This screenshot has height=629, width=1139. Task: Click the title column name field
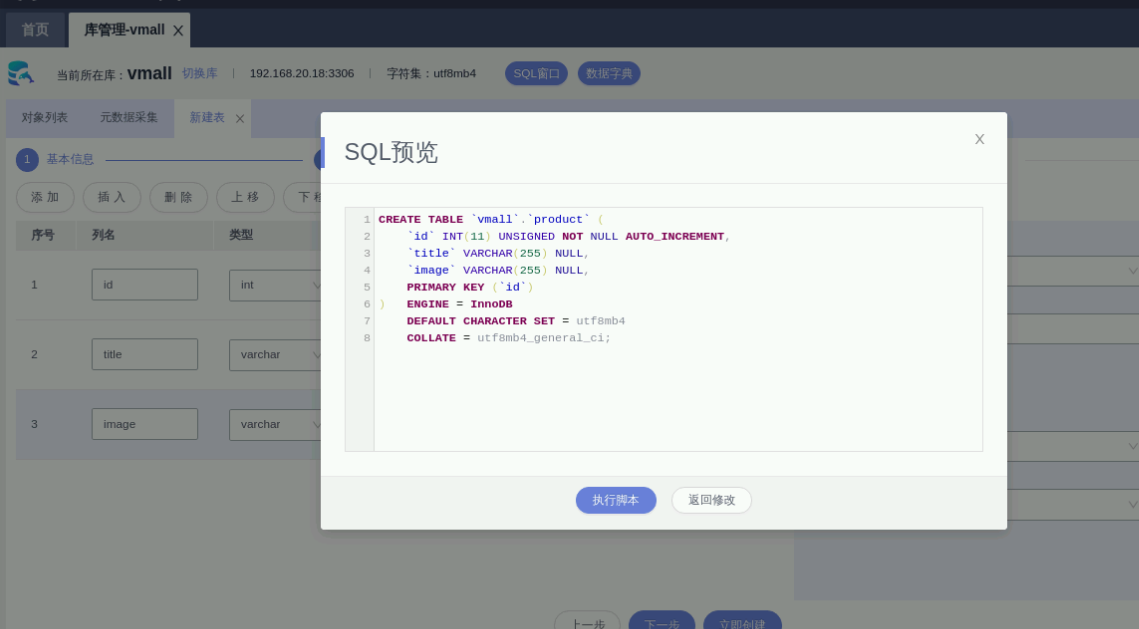(145, 354)
